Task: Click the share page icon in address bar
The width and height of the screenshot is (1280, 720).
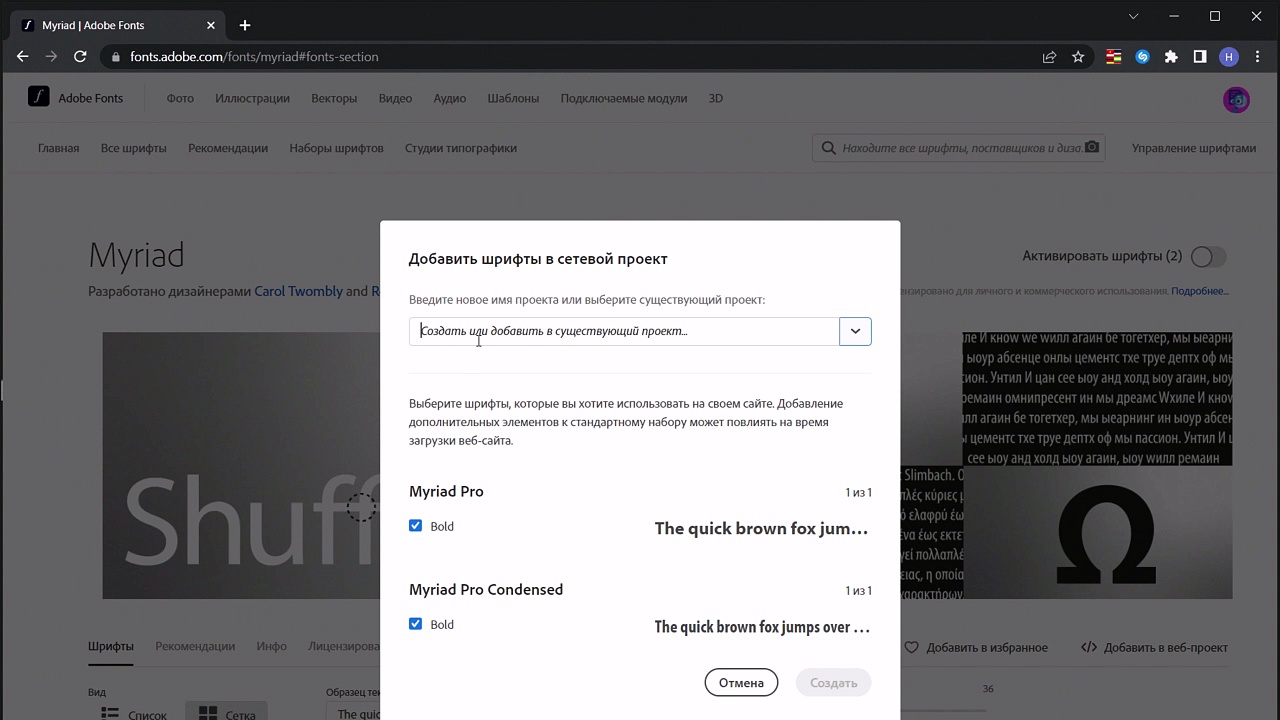Action: point(1049,57)
